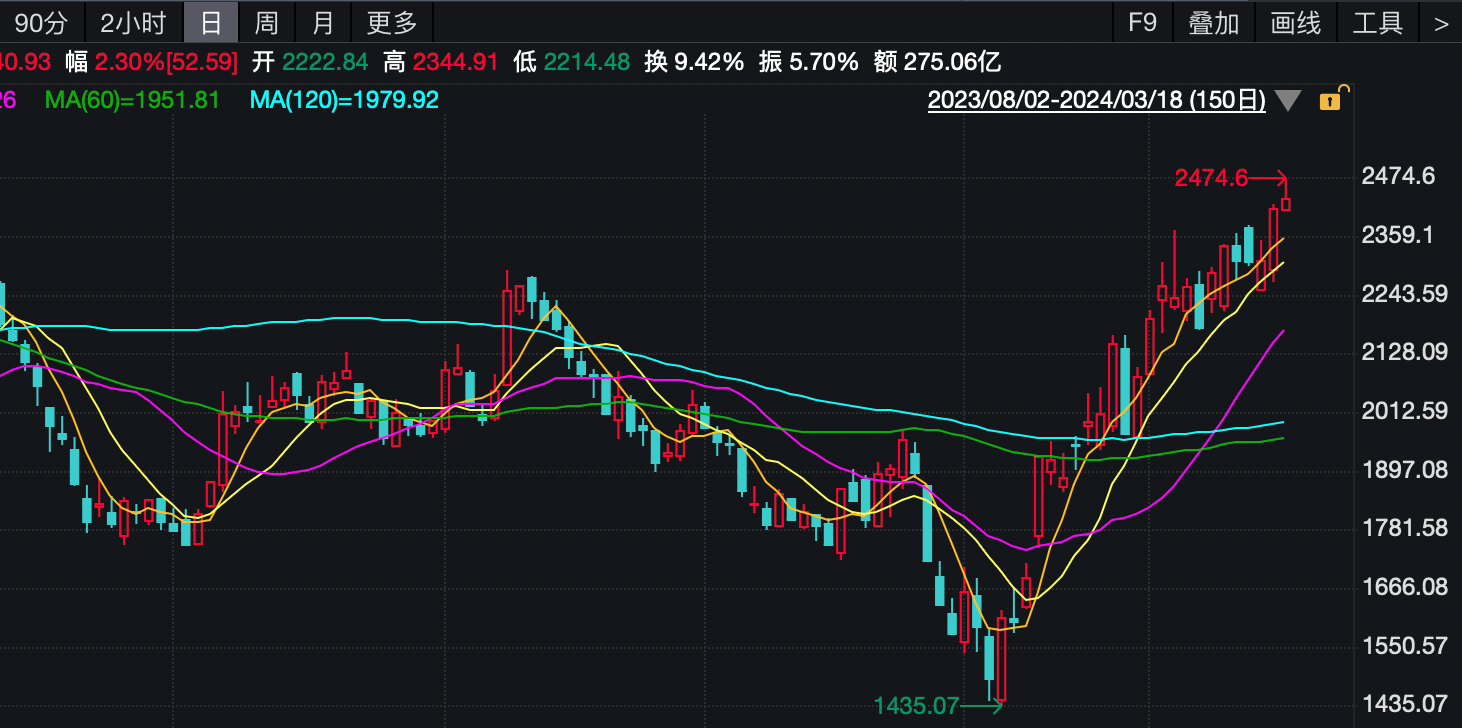The width and height of the screenshot is (1462, 728).
Task: Click the green 1435.07 low marker label
Action: tap(917, 706)
